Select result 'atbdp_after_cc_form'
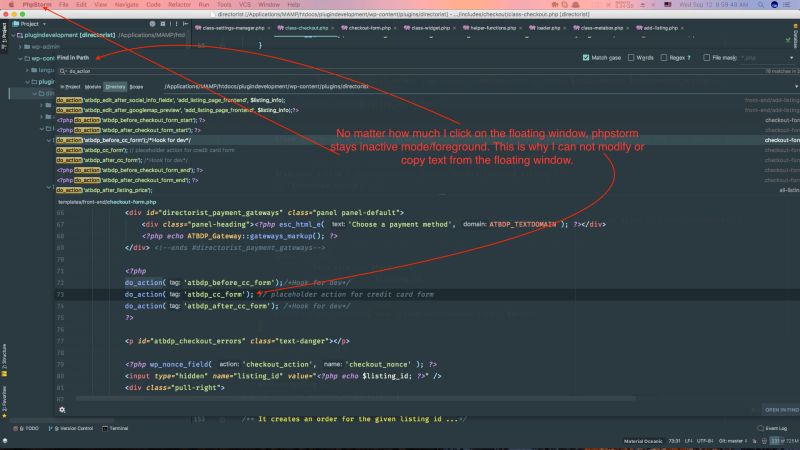 pyautogui.click(x=428, y=160)
